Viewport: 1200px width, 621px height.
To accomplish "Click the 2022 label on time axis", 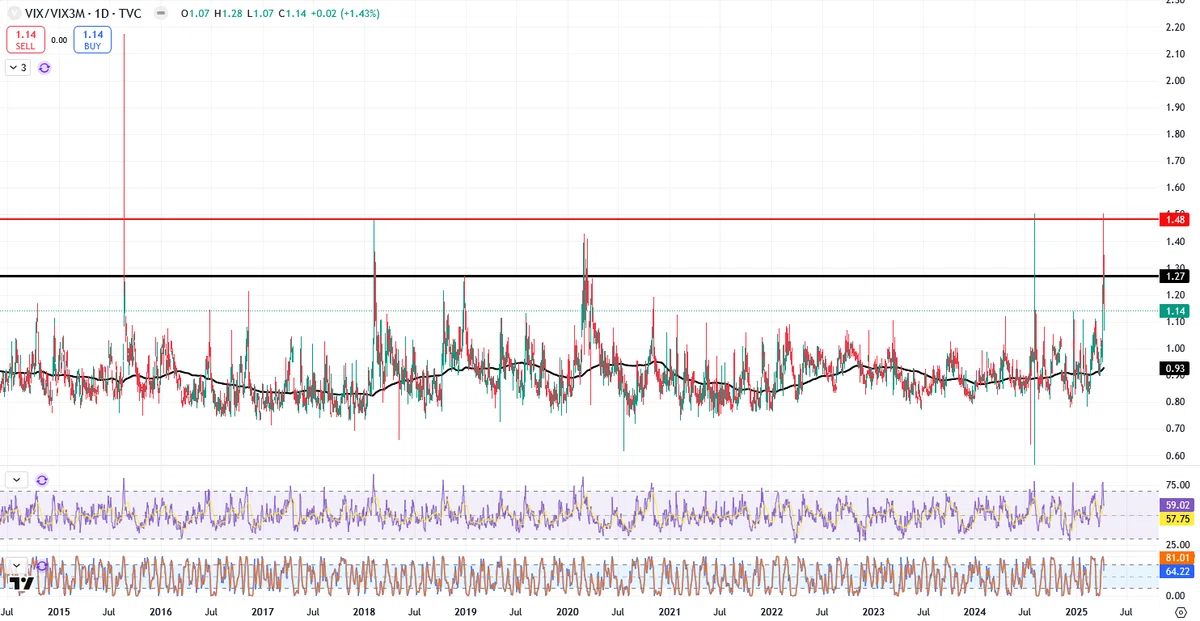I will coord(771,611).
